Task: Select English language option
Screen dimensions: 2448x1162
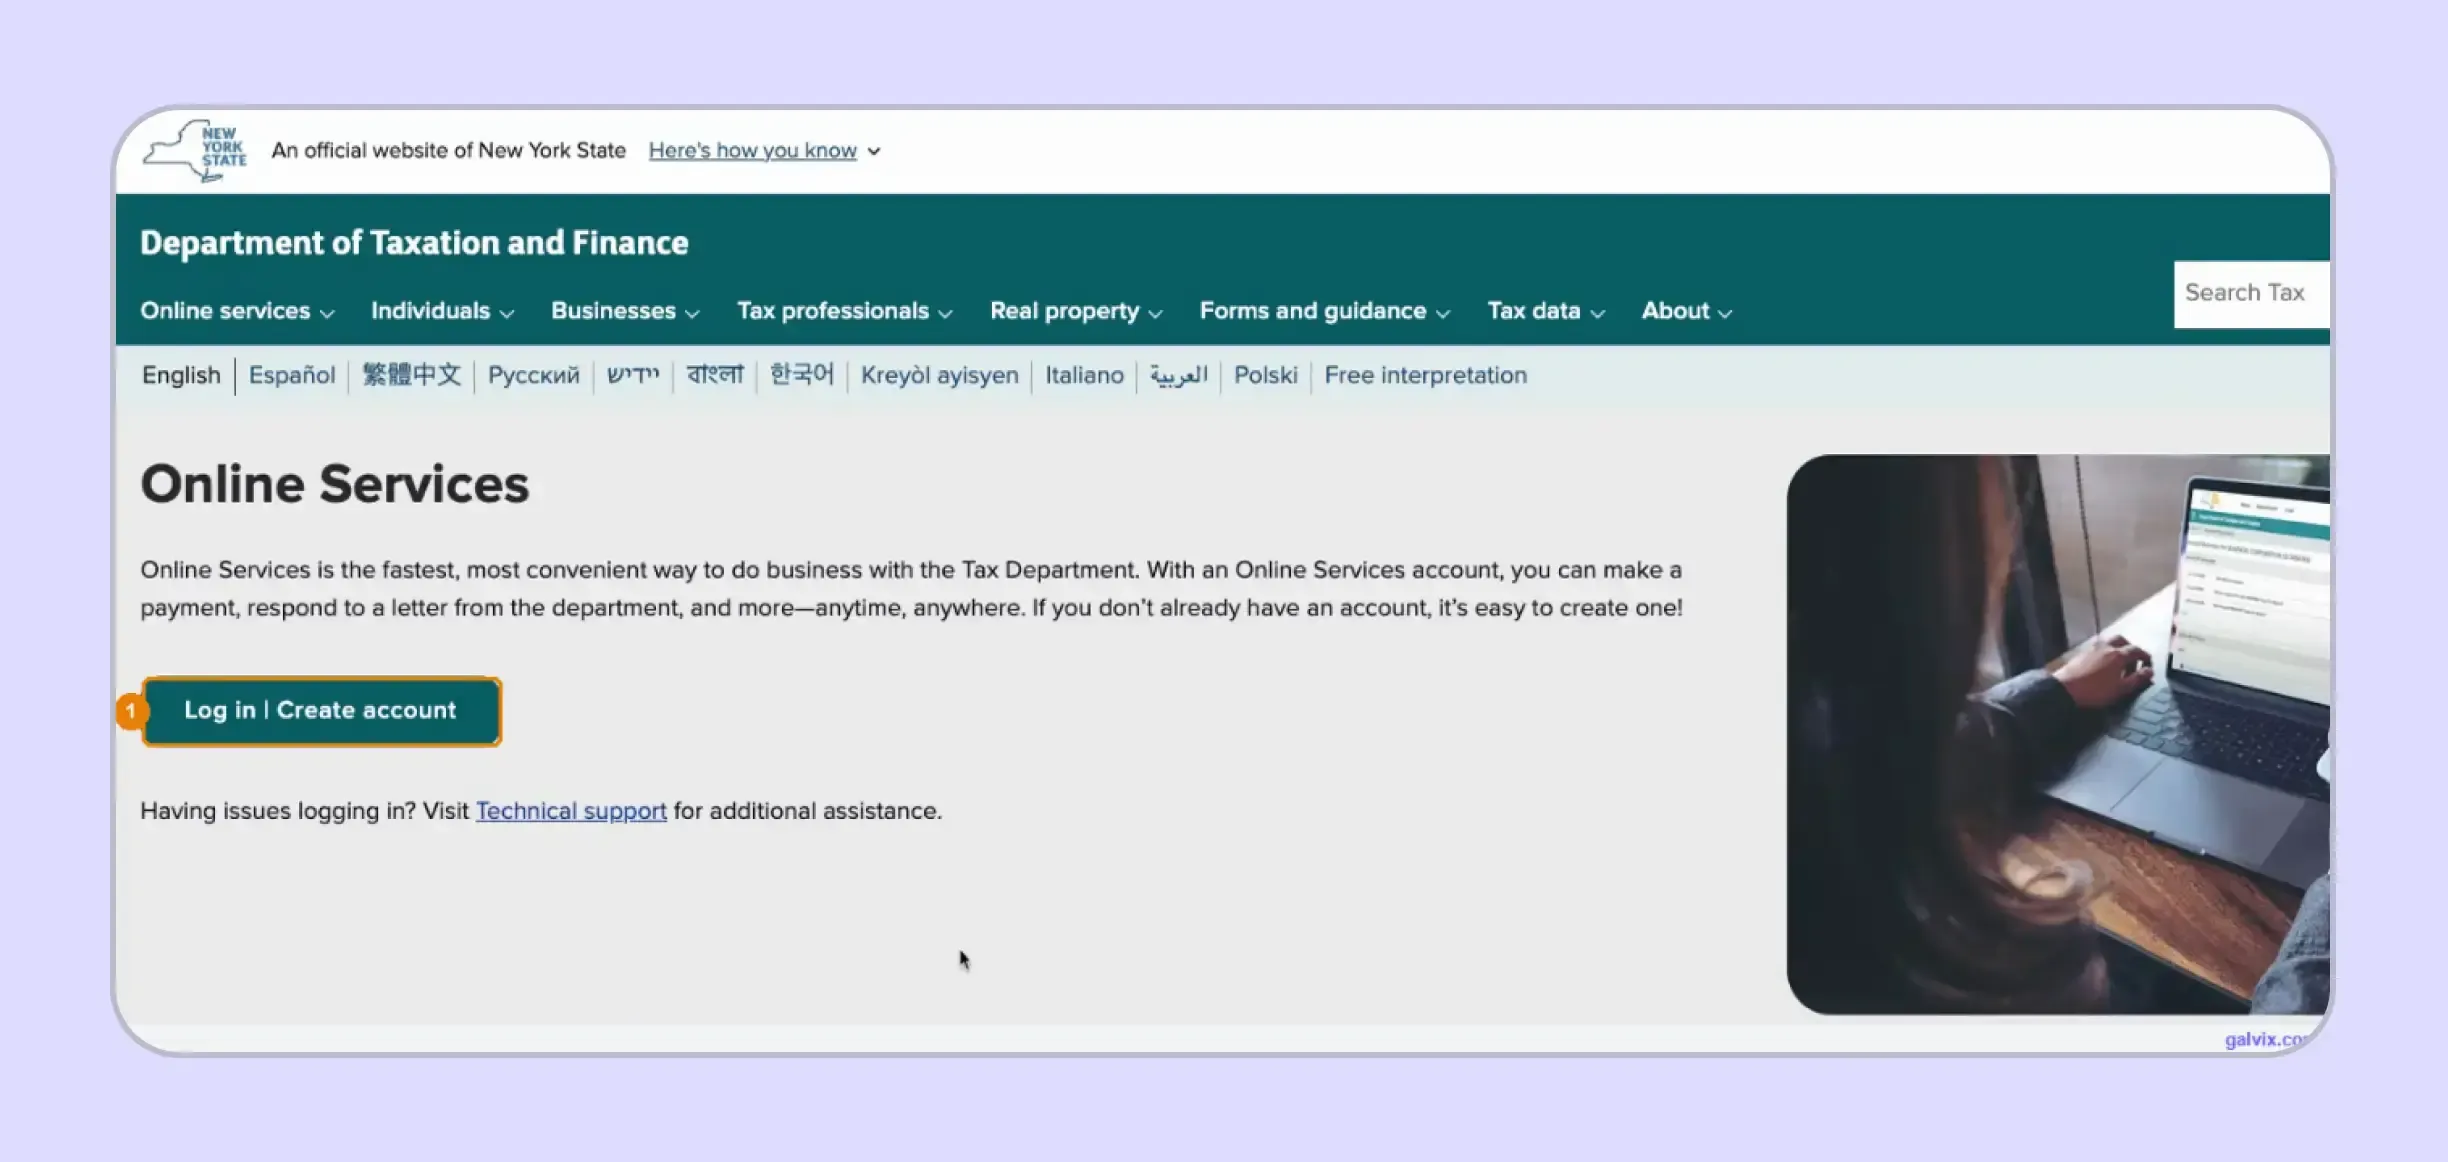Action: 181,375
